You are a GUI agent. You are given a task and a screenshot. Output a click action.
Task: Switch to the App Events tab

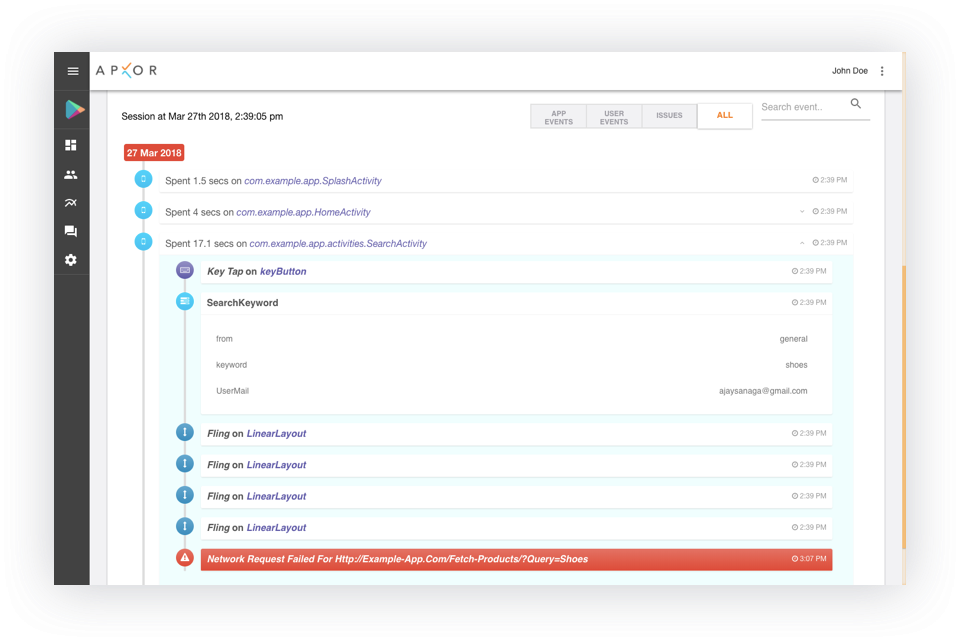(x=558, y=117)
